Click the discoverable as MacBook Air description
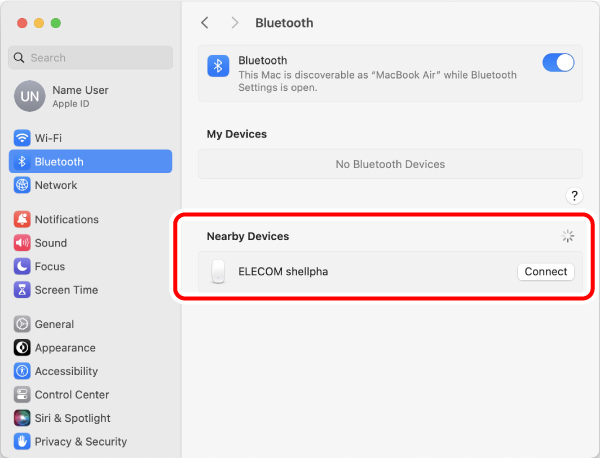Screen dimensions: 600x458 [x=377, y=81]
